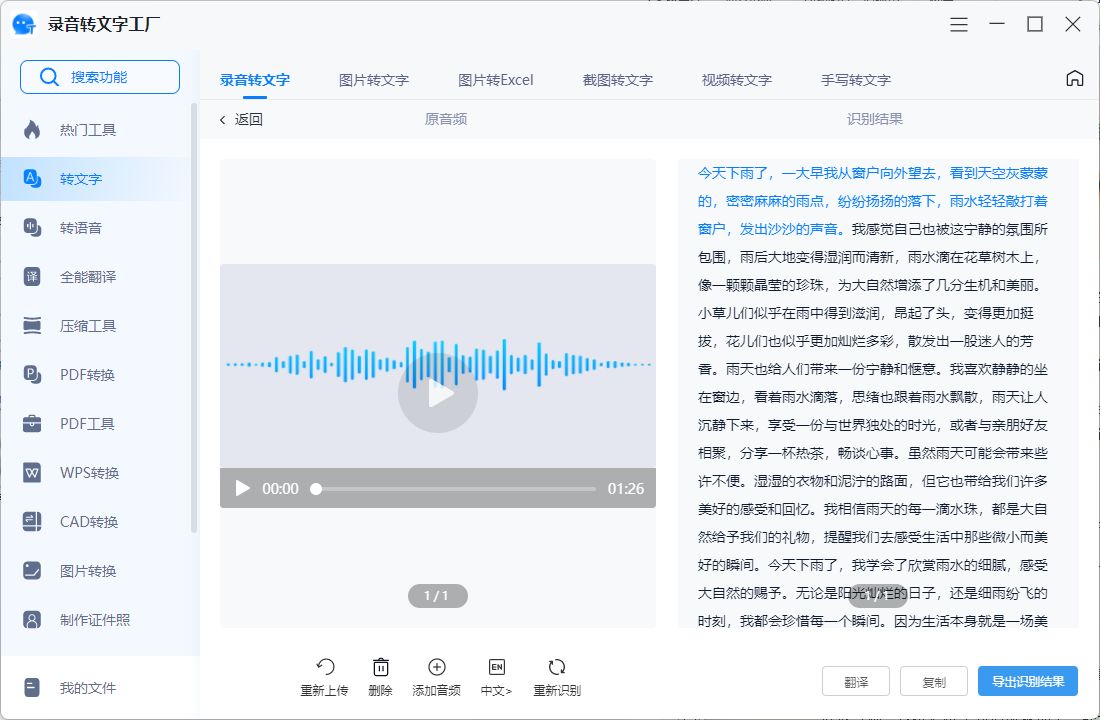The width and height of the screenshot is (1100, 720).
Task: Open the hamburger menu in title bar
Action: click(958, 25)
